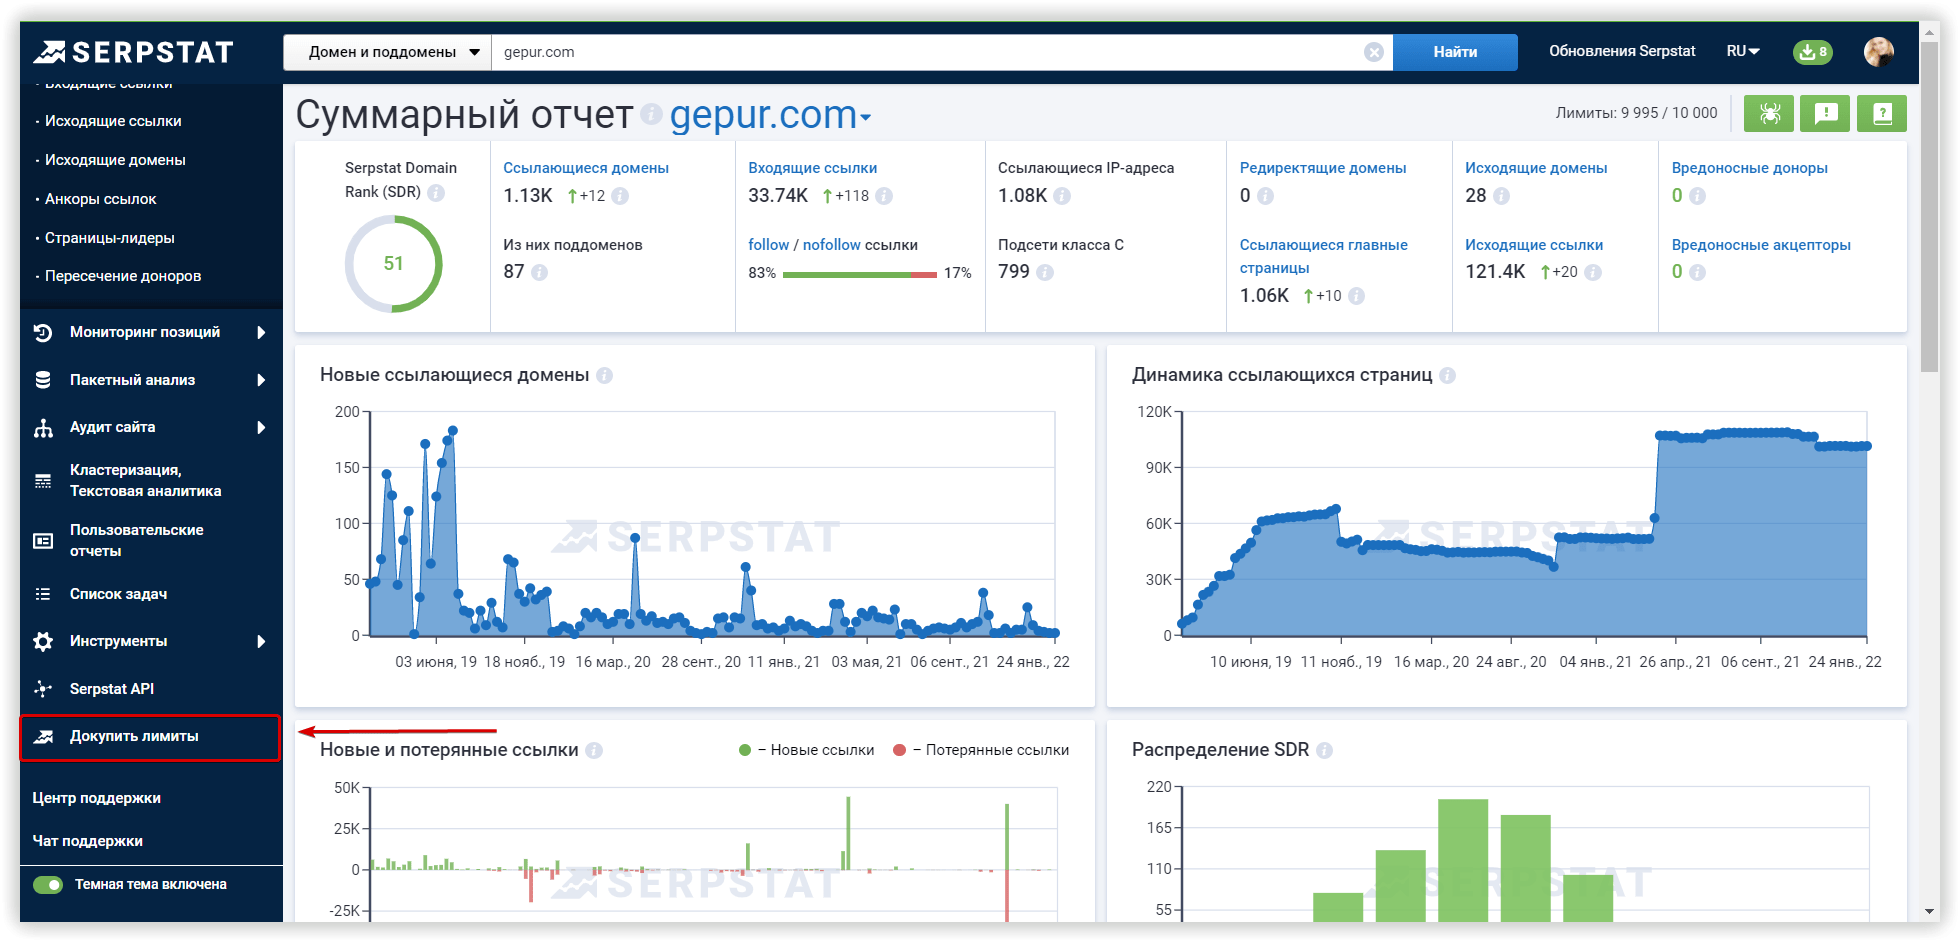Open Чат поддержки in sidebar
The width and height of the screenshot is (1960, 942).
88,841
